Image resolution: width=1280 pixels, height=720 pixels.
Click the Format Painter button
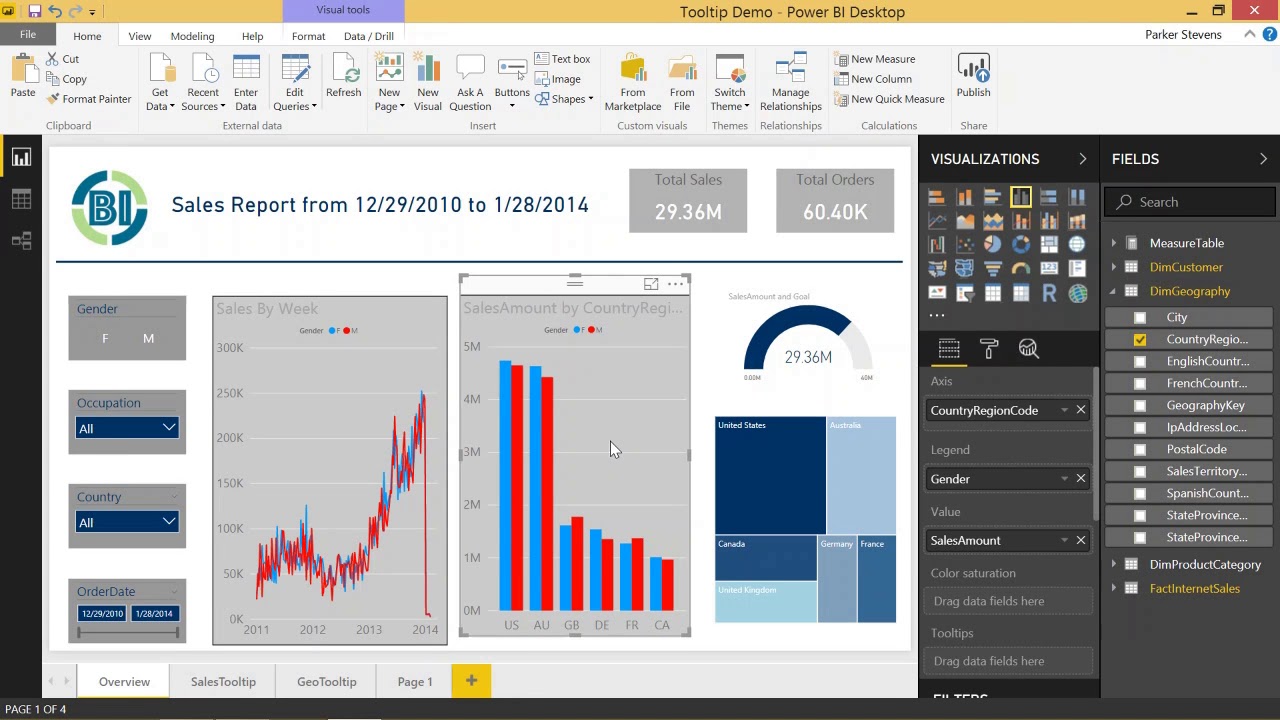pos(88,99)
